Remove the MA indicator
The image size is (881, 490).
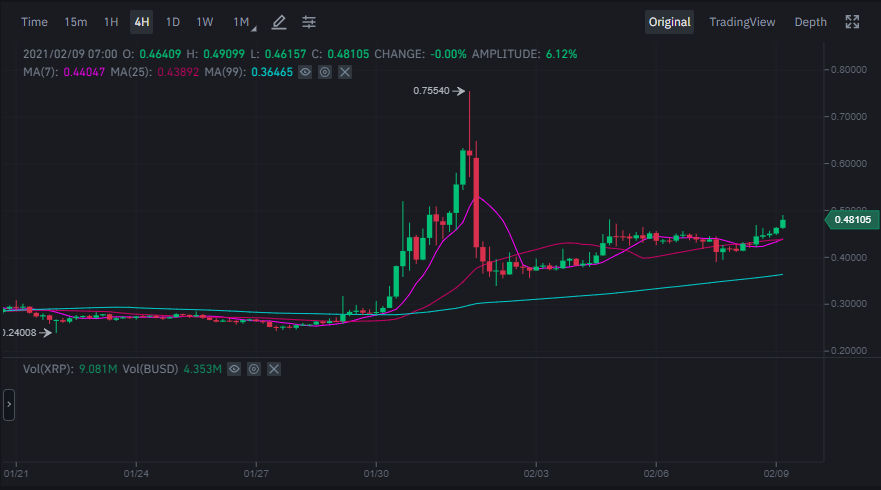[x=345, y=72]
